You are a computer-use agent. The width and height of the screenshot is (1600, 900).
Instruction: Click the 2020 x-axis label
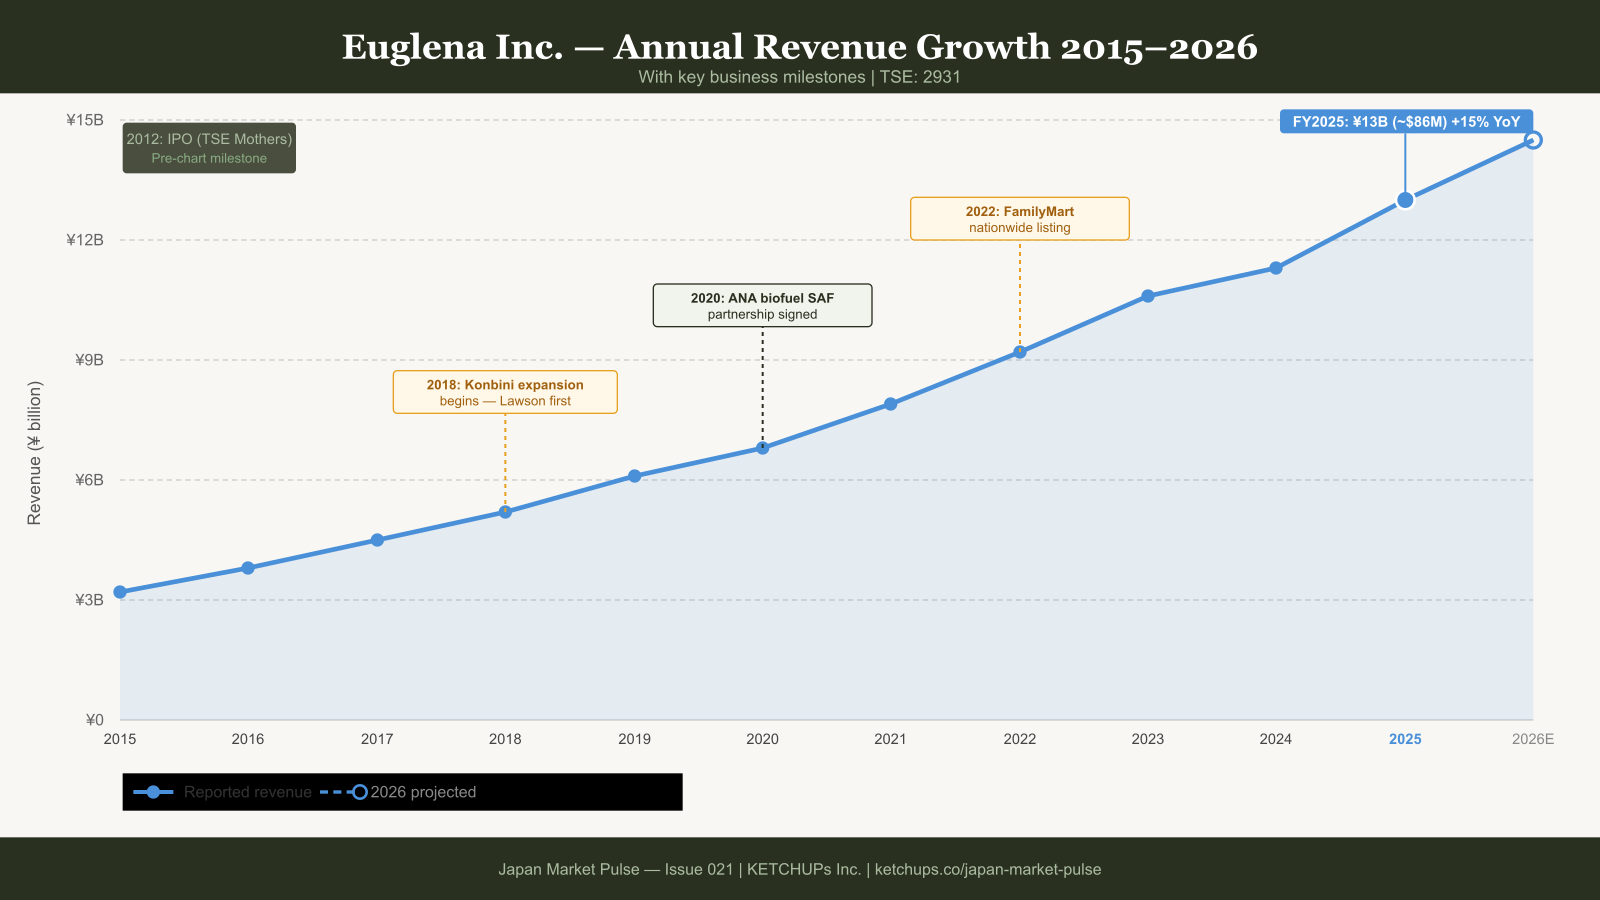(x=762, y=739)
